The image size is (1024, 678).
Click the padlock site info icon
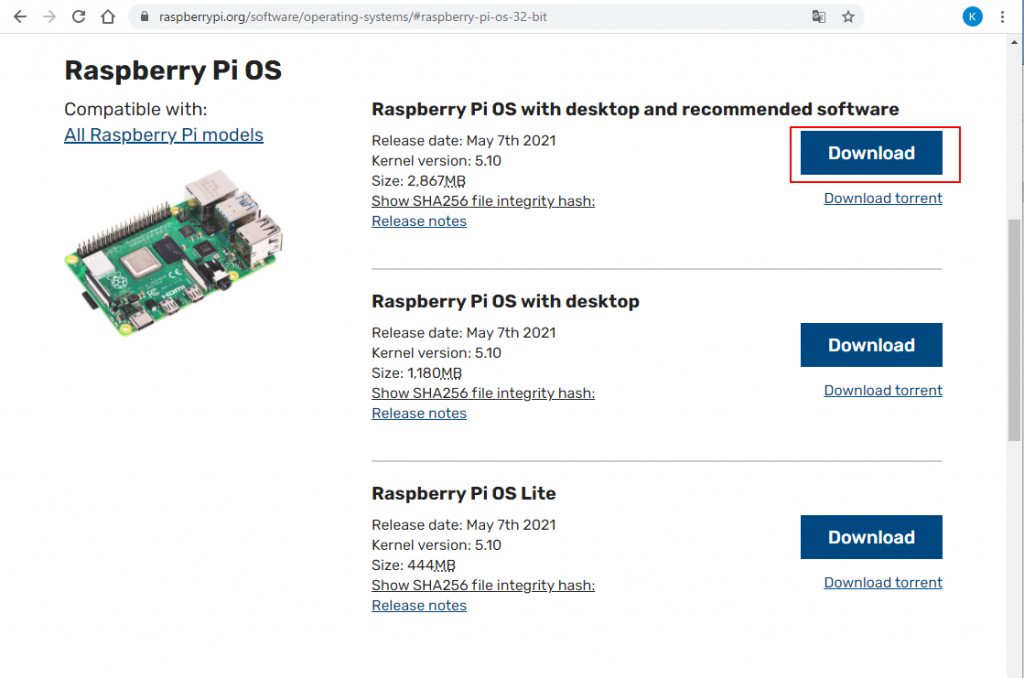pos(145,17)
